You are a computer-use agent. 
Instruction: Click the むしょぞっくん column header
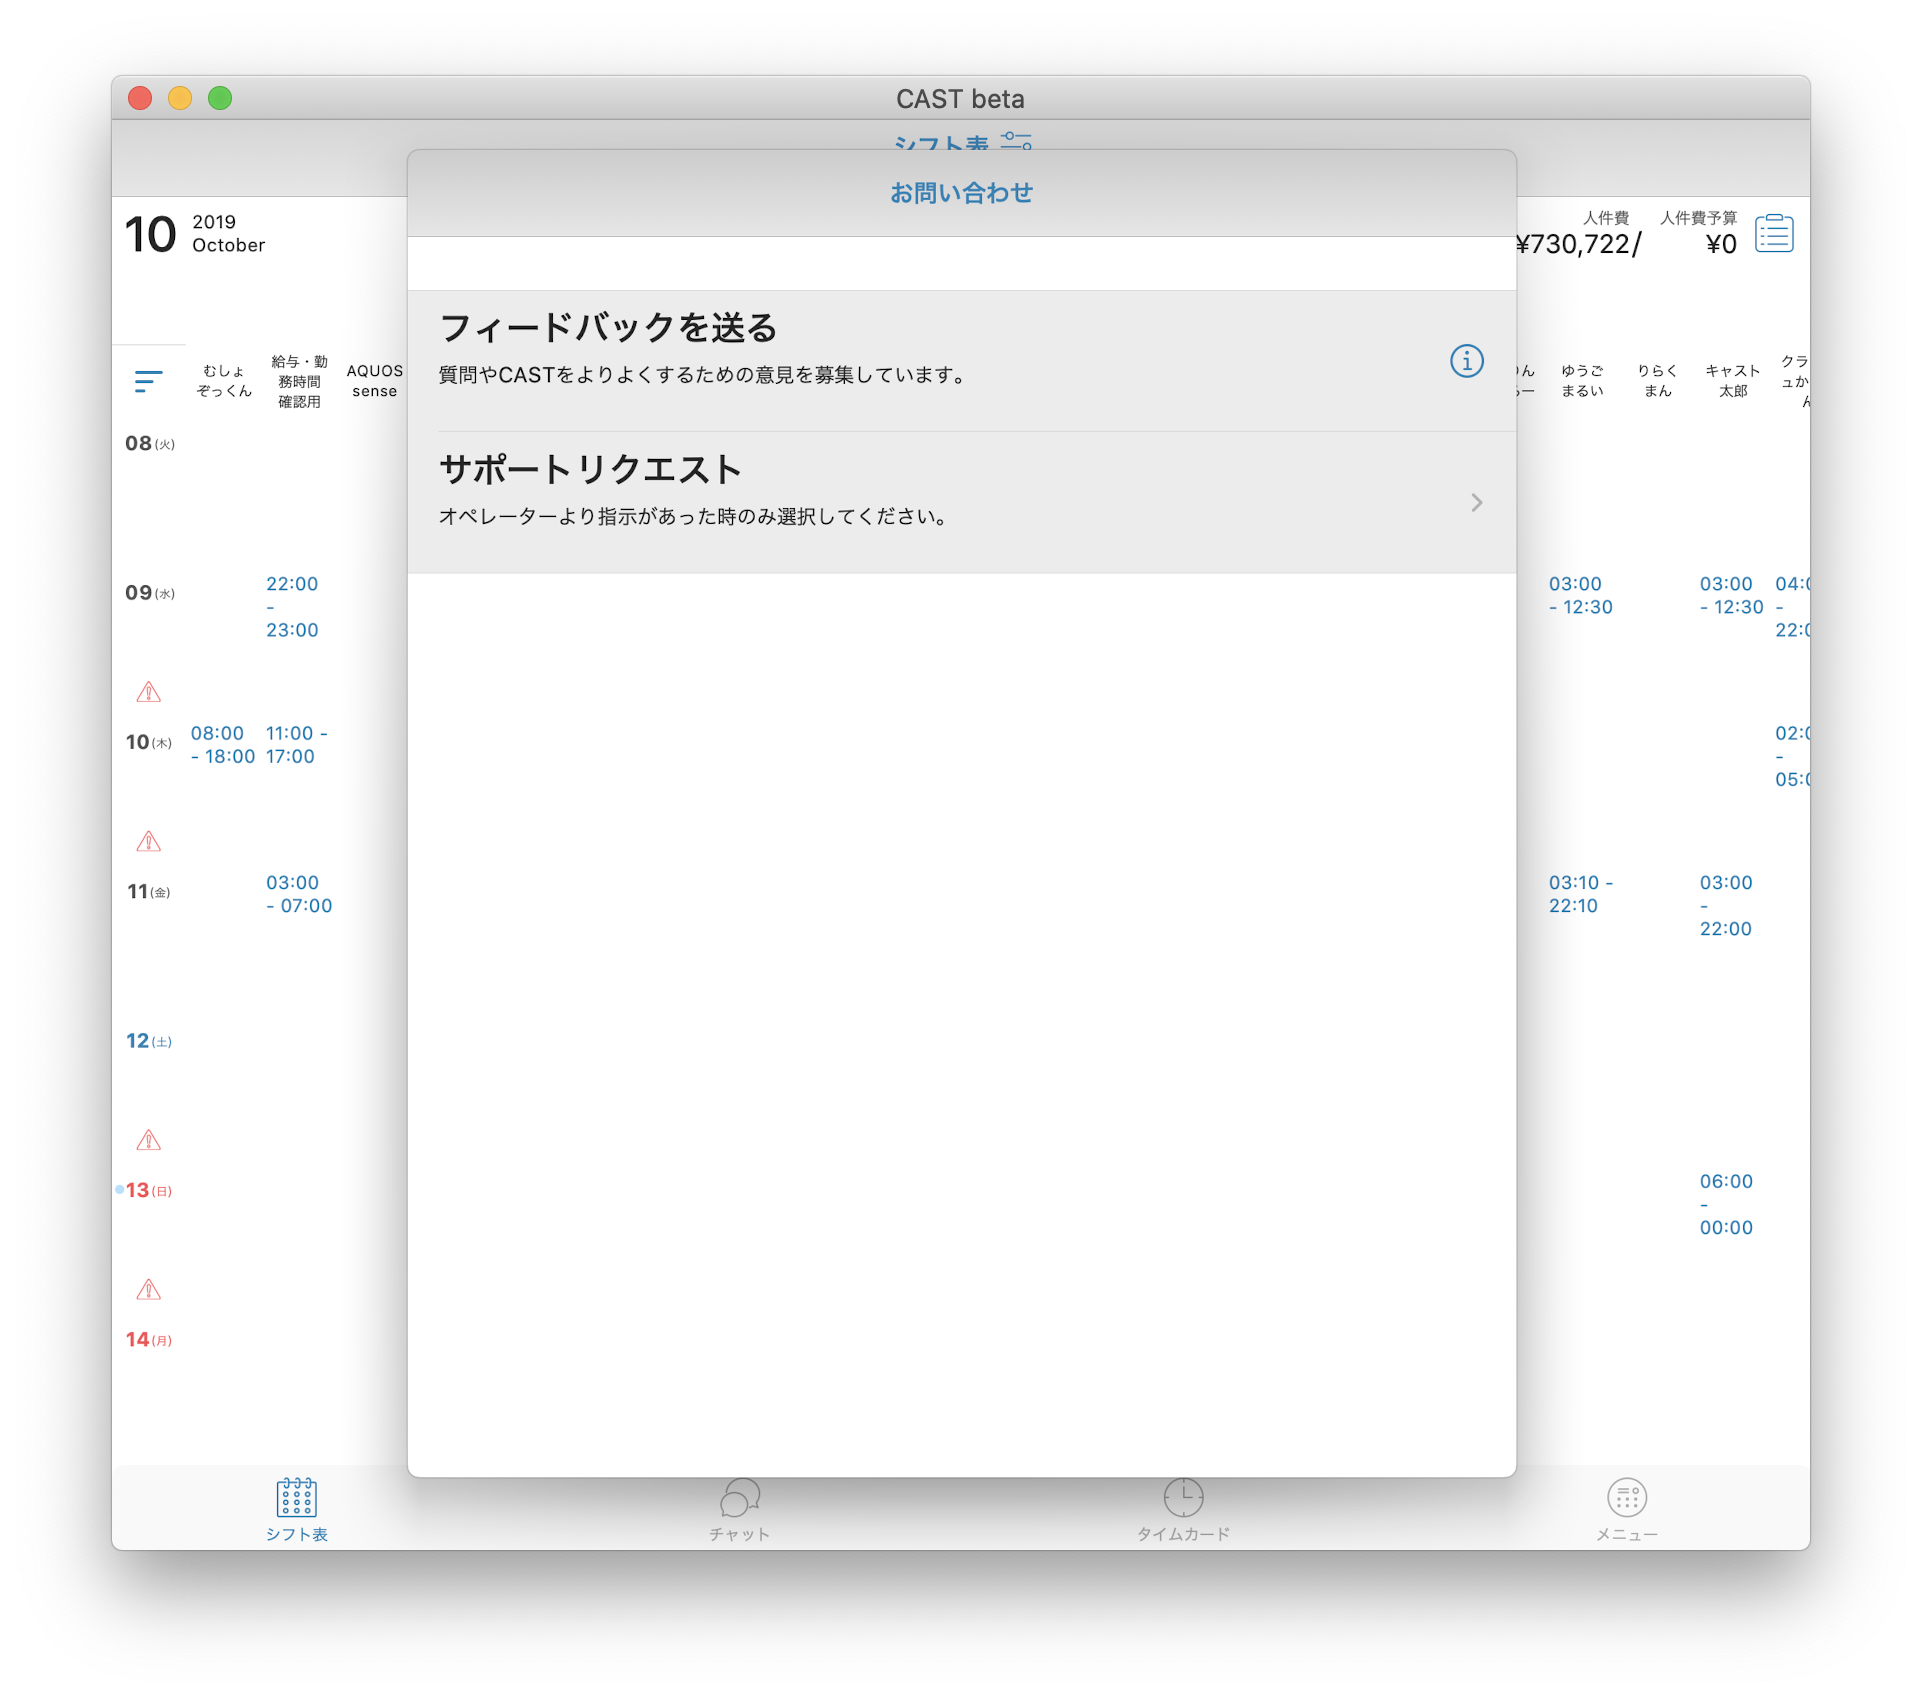(x=224, y=381)
